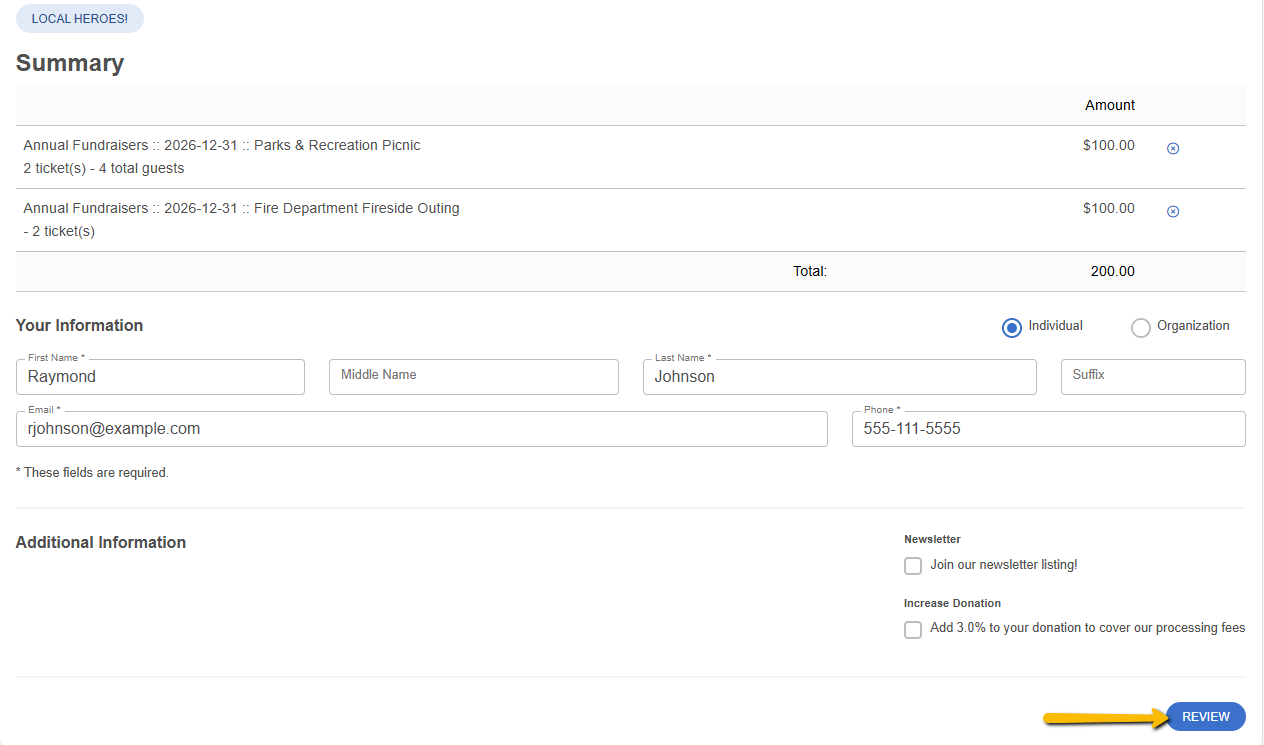Click the Amount column header
The image size is (1264, 745).
[1110, 105]
